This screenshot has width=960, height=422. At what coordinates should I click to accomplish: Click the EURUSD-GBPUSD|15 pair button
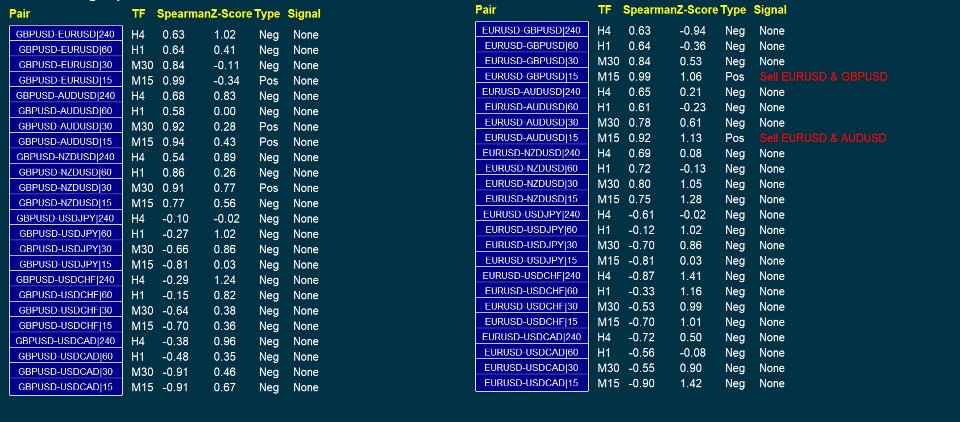(531, 77)
